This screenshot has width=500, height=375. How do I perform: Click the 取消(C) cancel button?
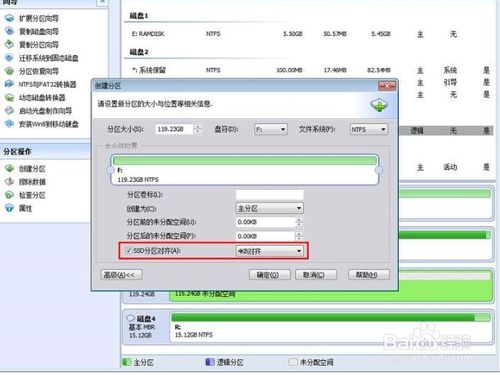(x=316, y=275)
